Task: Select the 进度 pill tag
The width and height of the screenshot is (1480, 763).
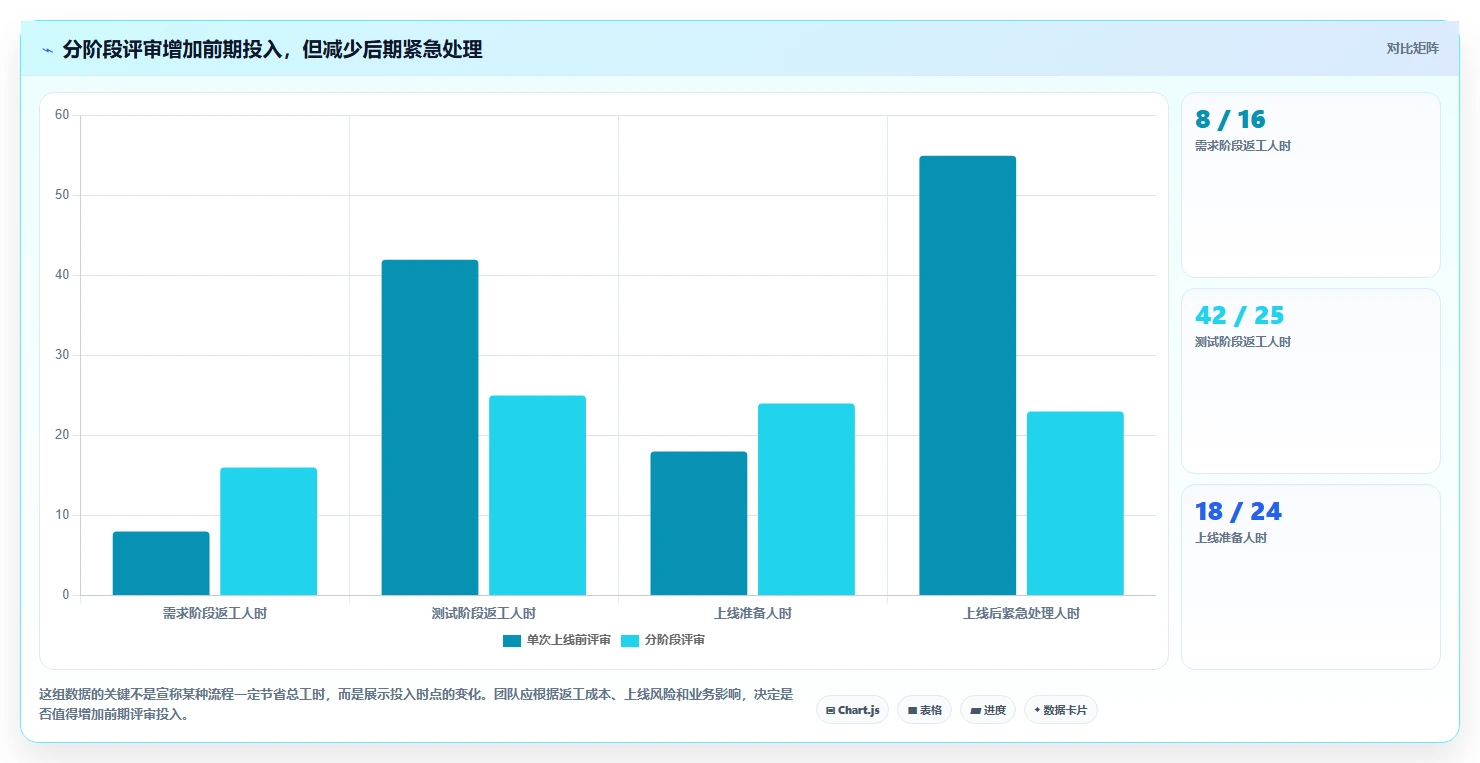Action: [988, 710]
